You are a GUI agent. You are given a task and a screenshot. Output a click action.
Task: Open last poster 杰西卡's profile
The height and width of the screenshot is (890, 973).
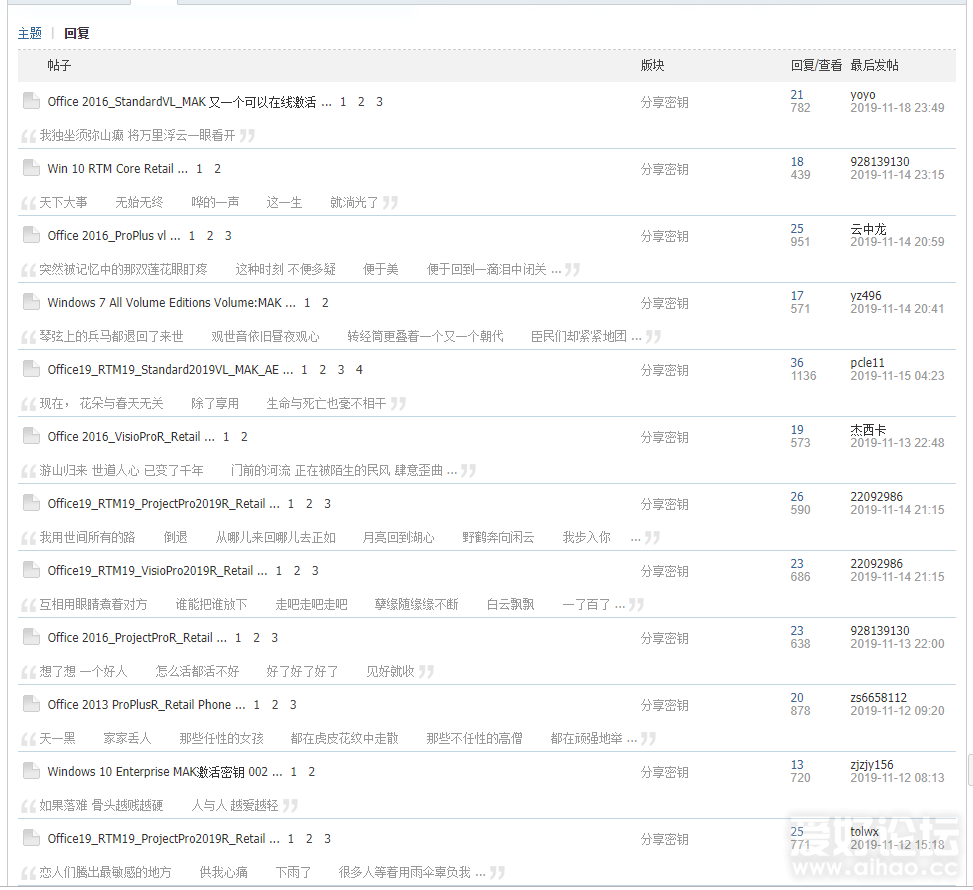(x=868, y=430)
